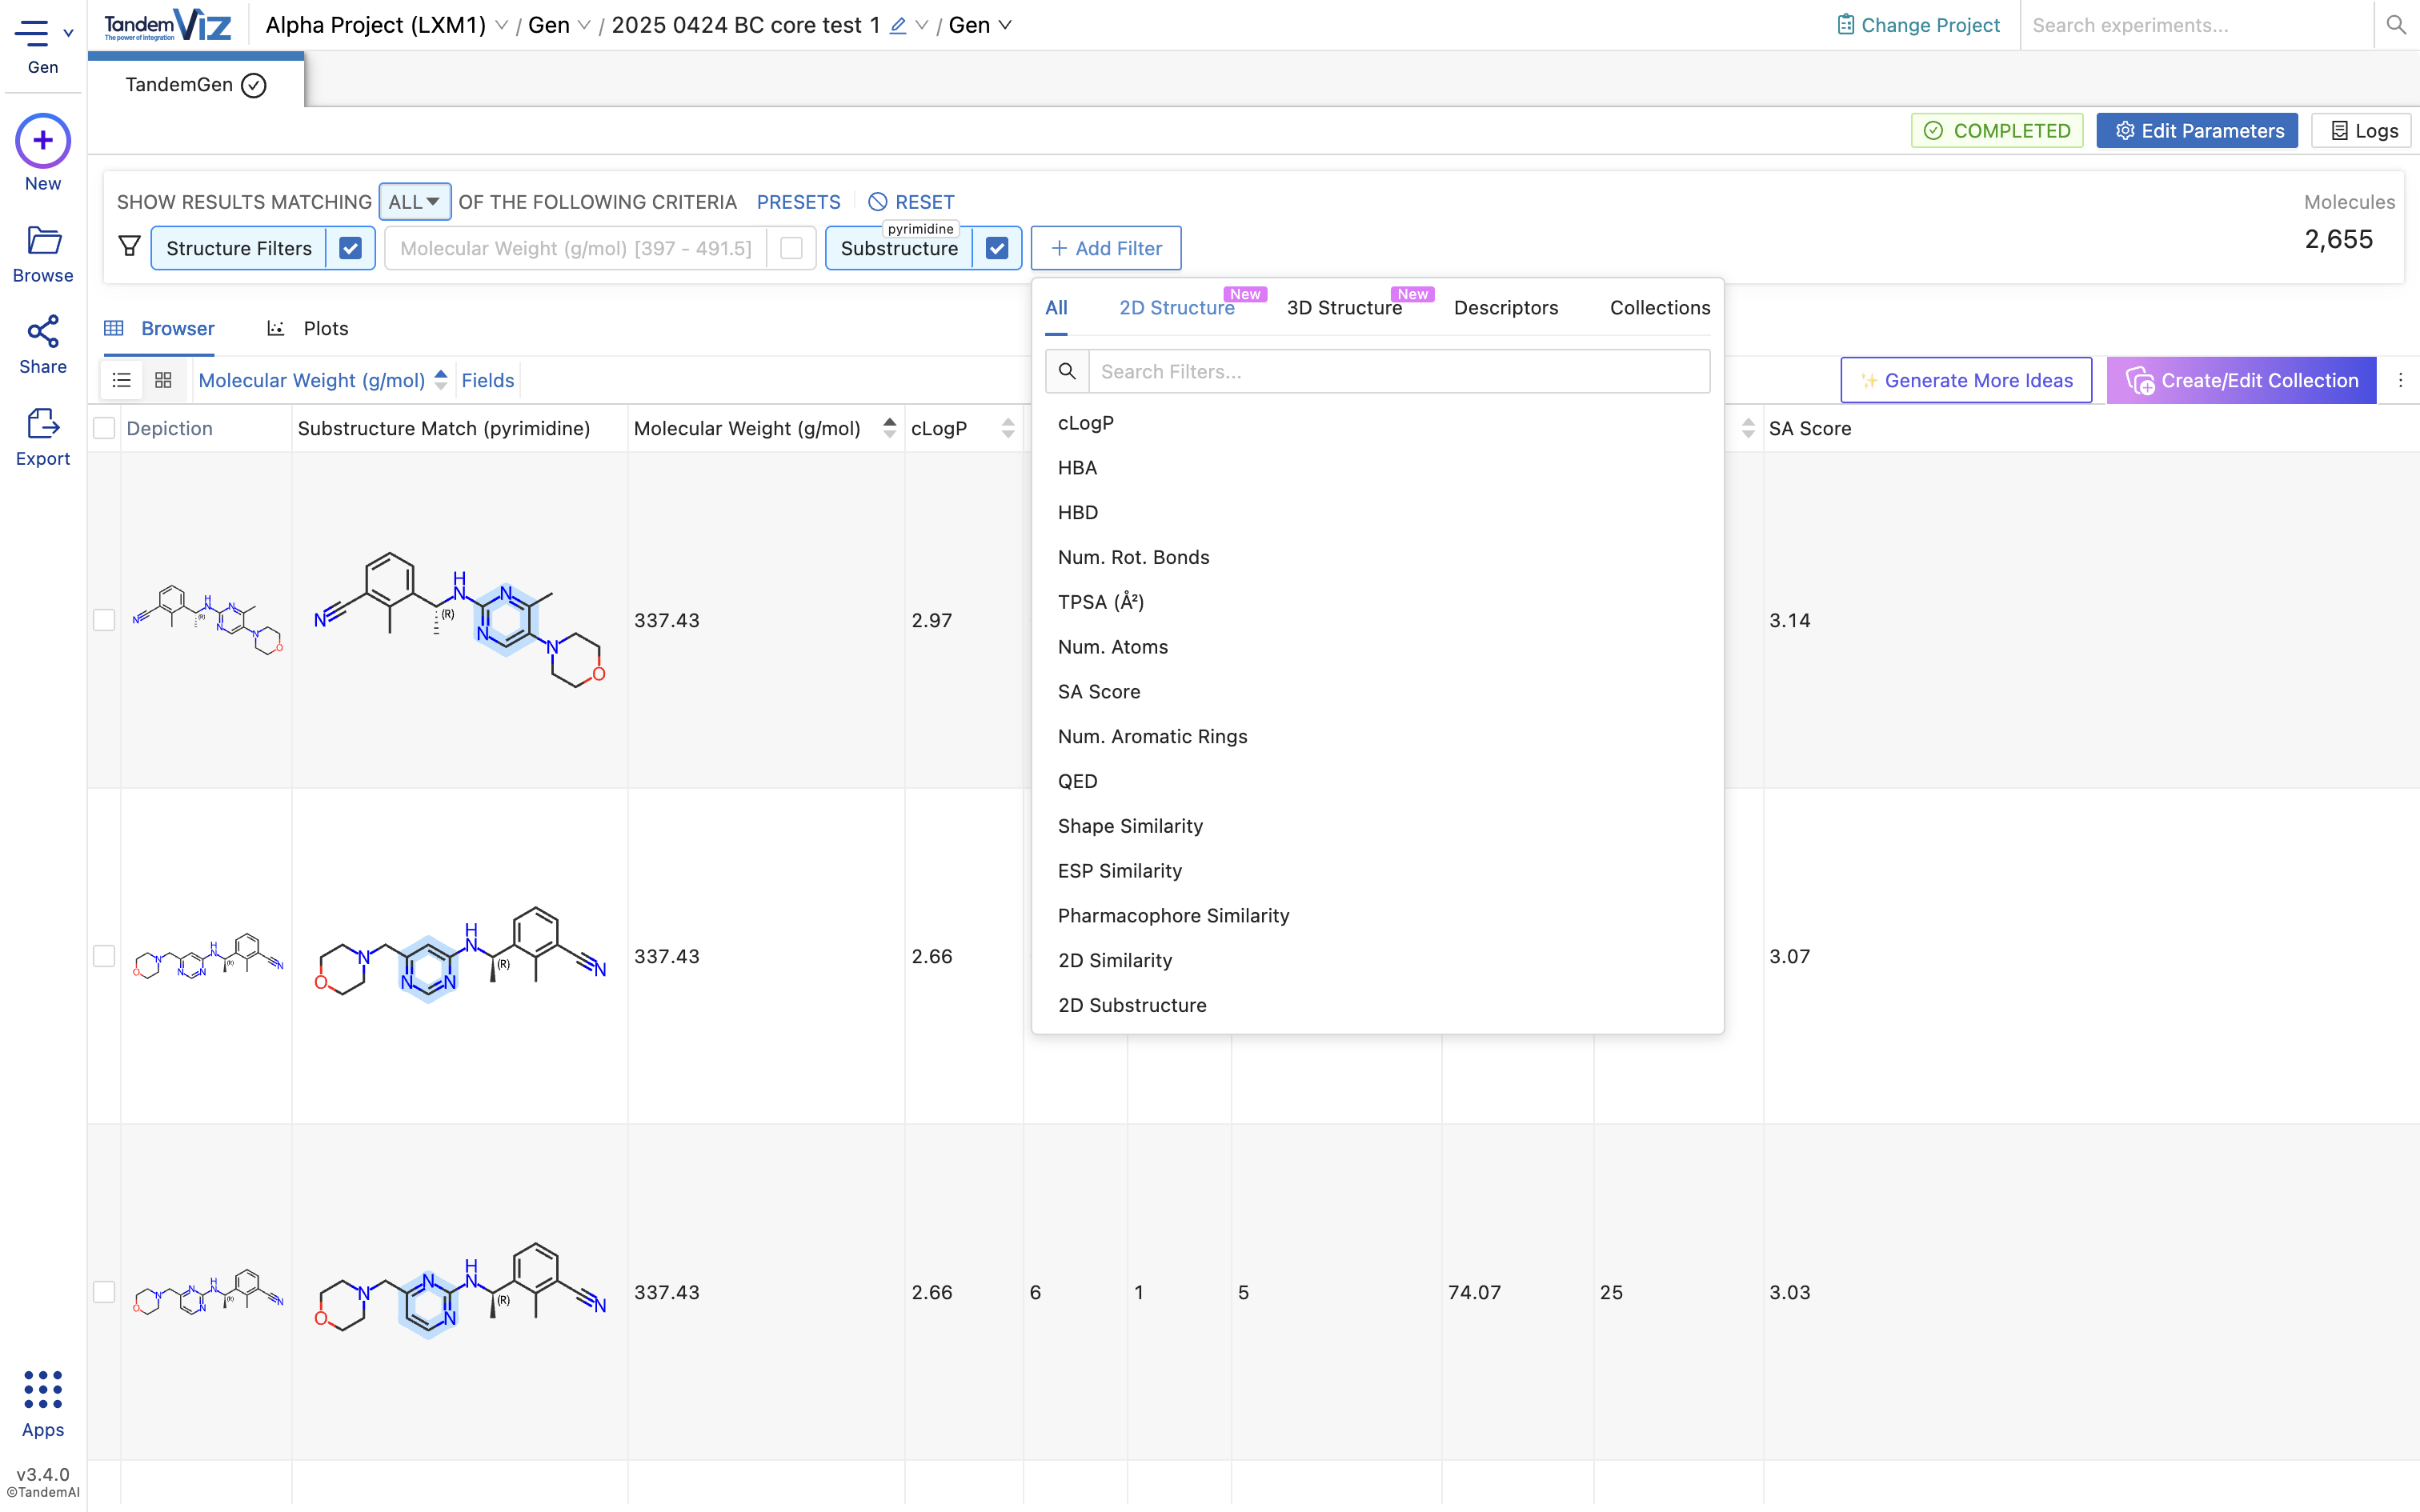Click sort arrows left of SA Score column
Screen dimensions: 2420x1512
point(1748,428)
